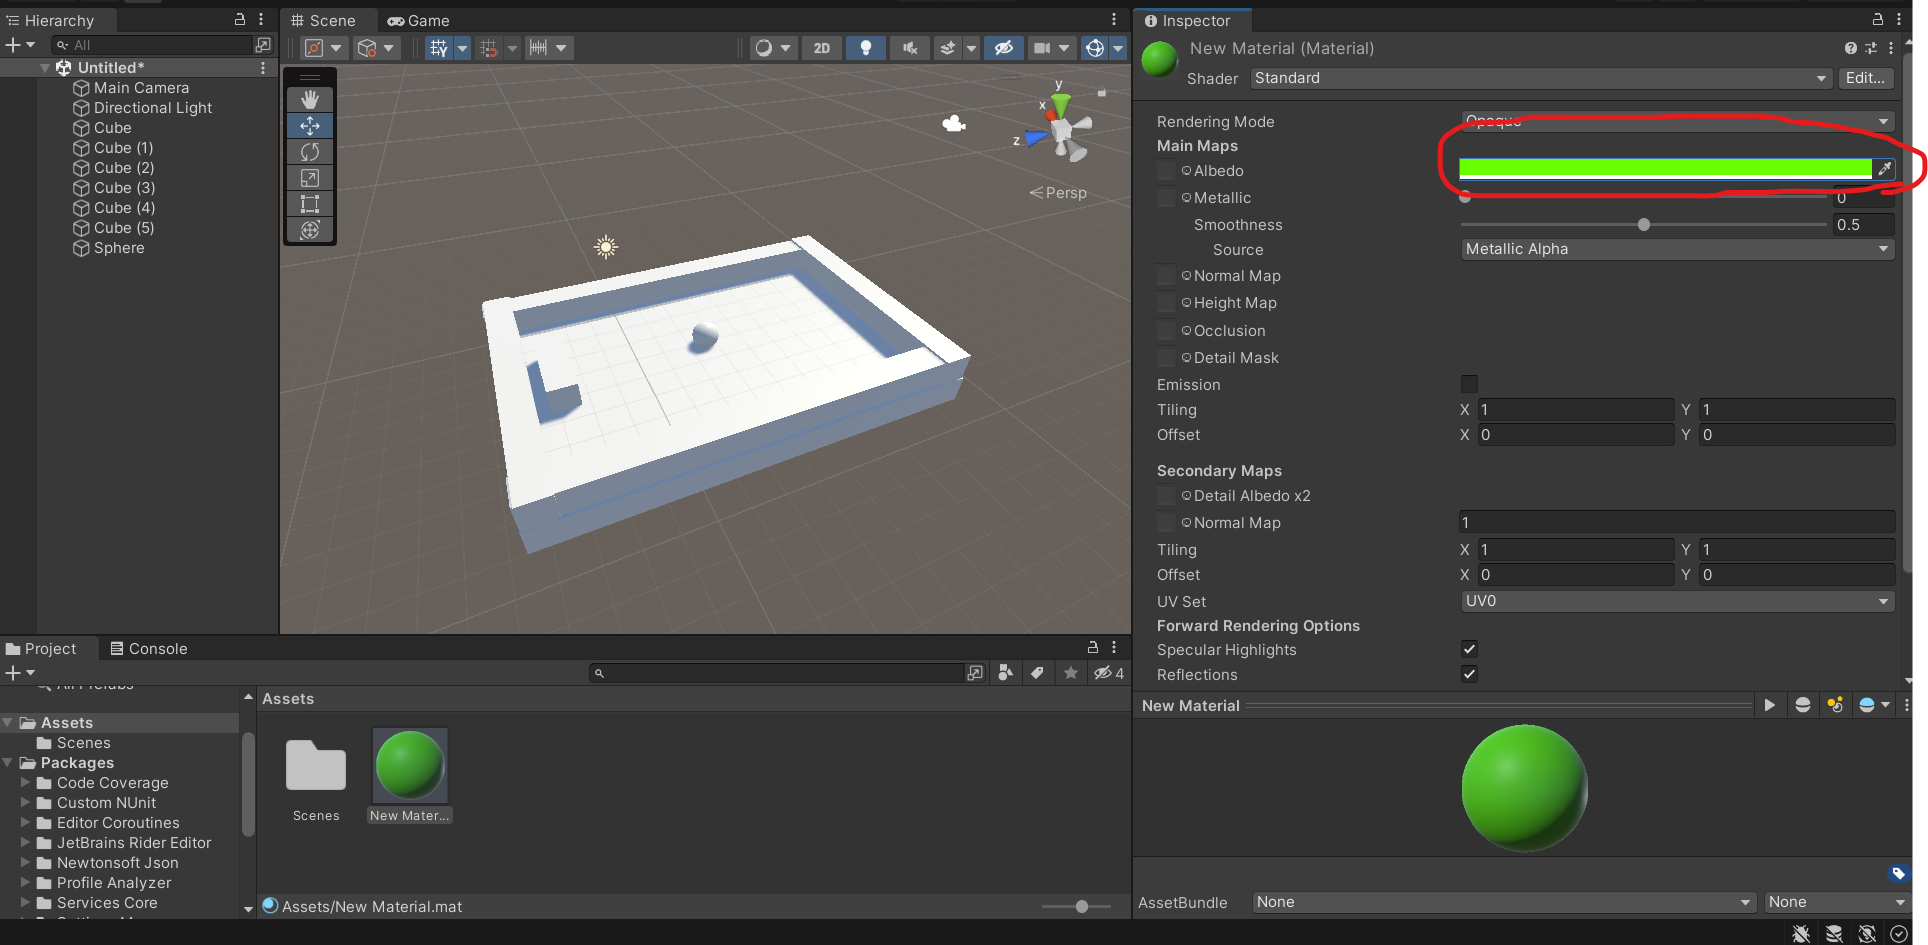Toggle 2D scene view mode
Image resolution: width=1928 pixels, height=945 pixels.
[821, 48]
